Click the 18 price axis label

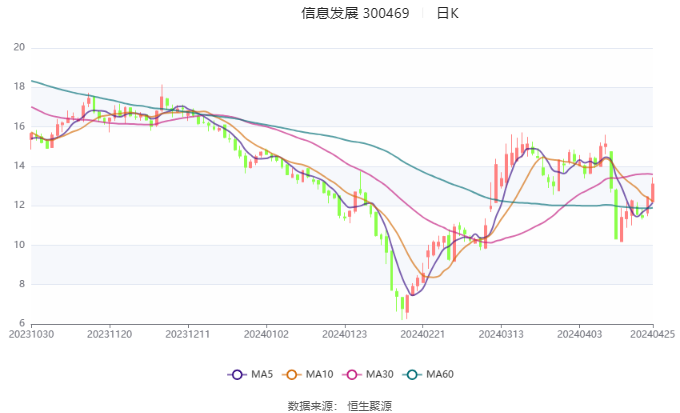(x=19, y=87)
